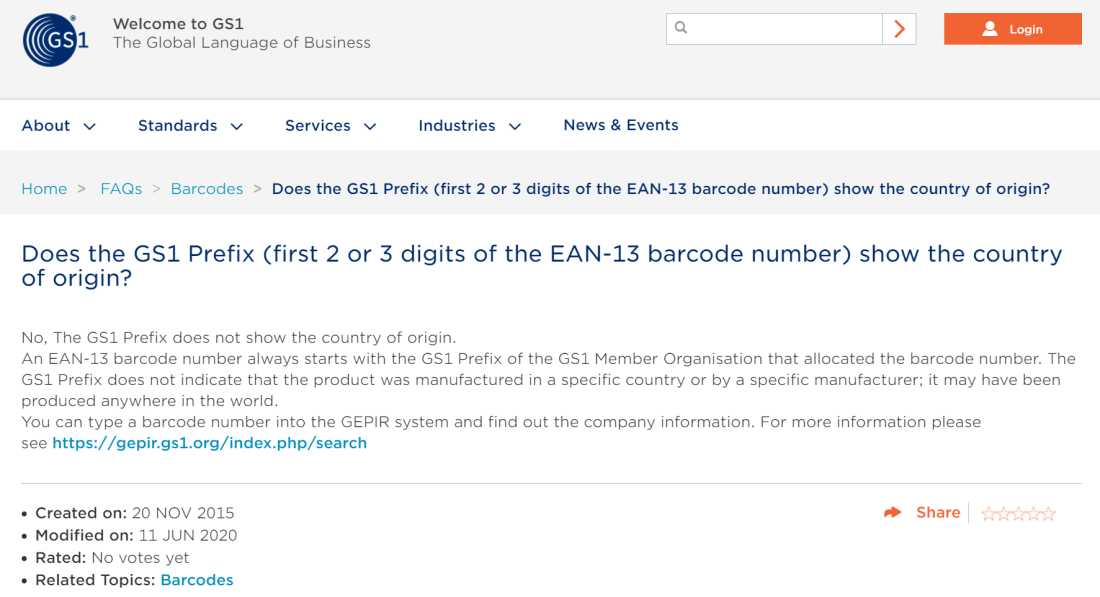Expand the About menu chevron

(x=90, y=127)
